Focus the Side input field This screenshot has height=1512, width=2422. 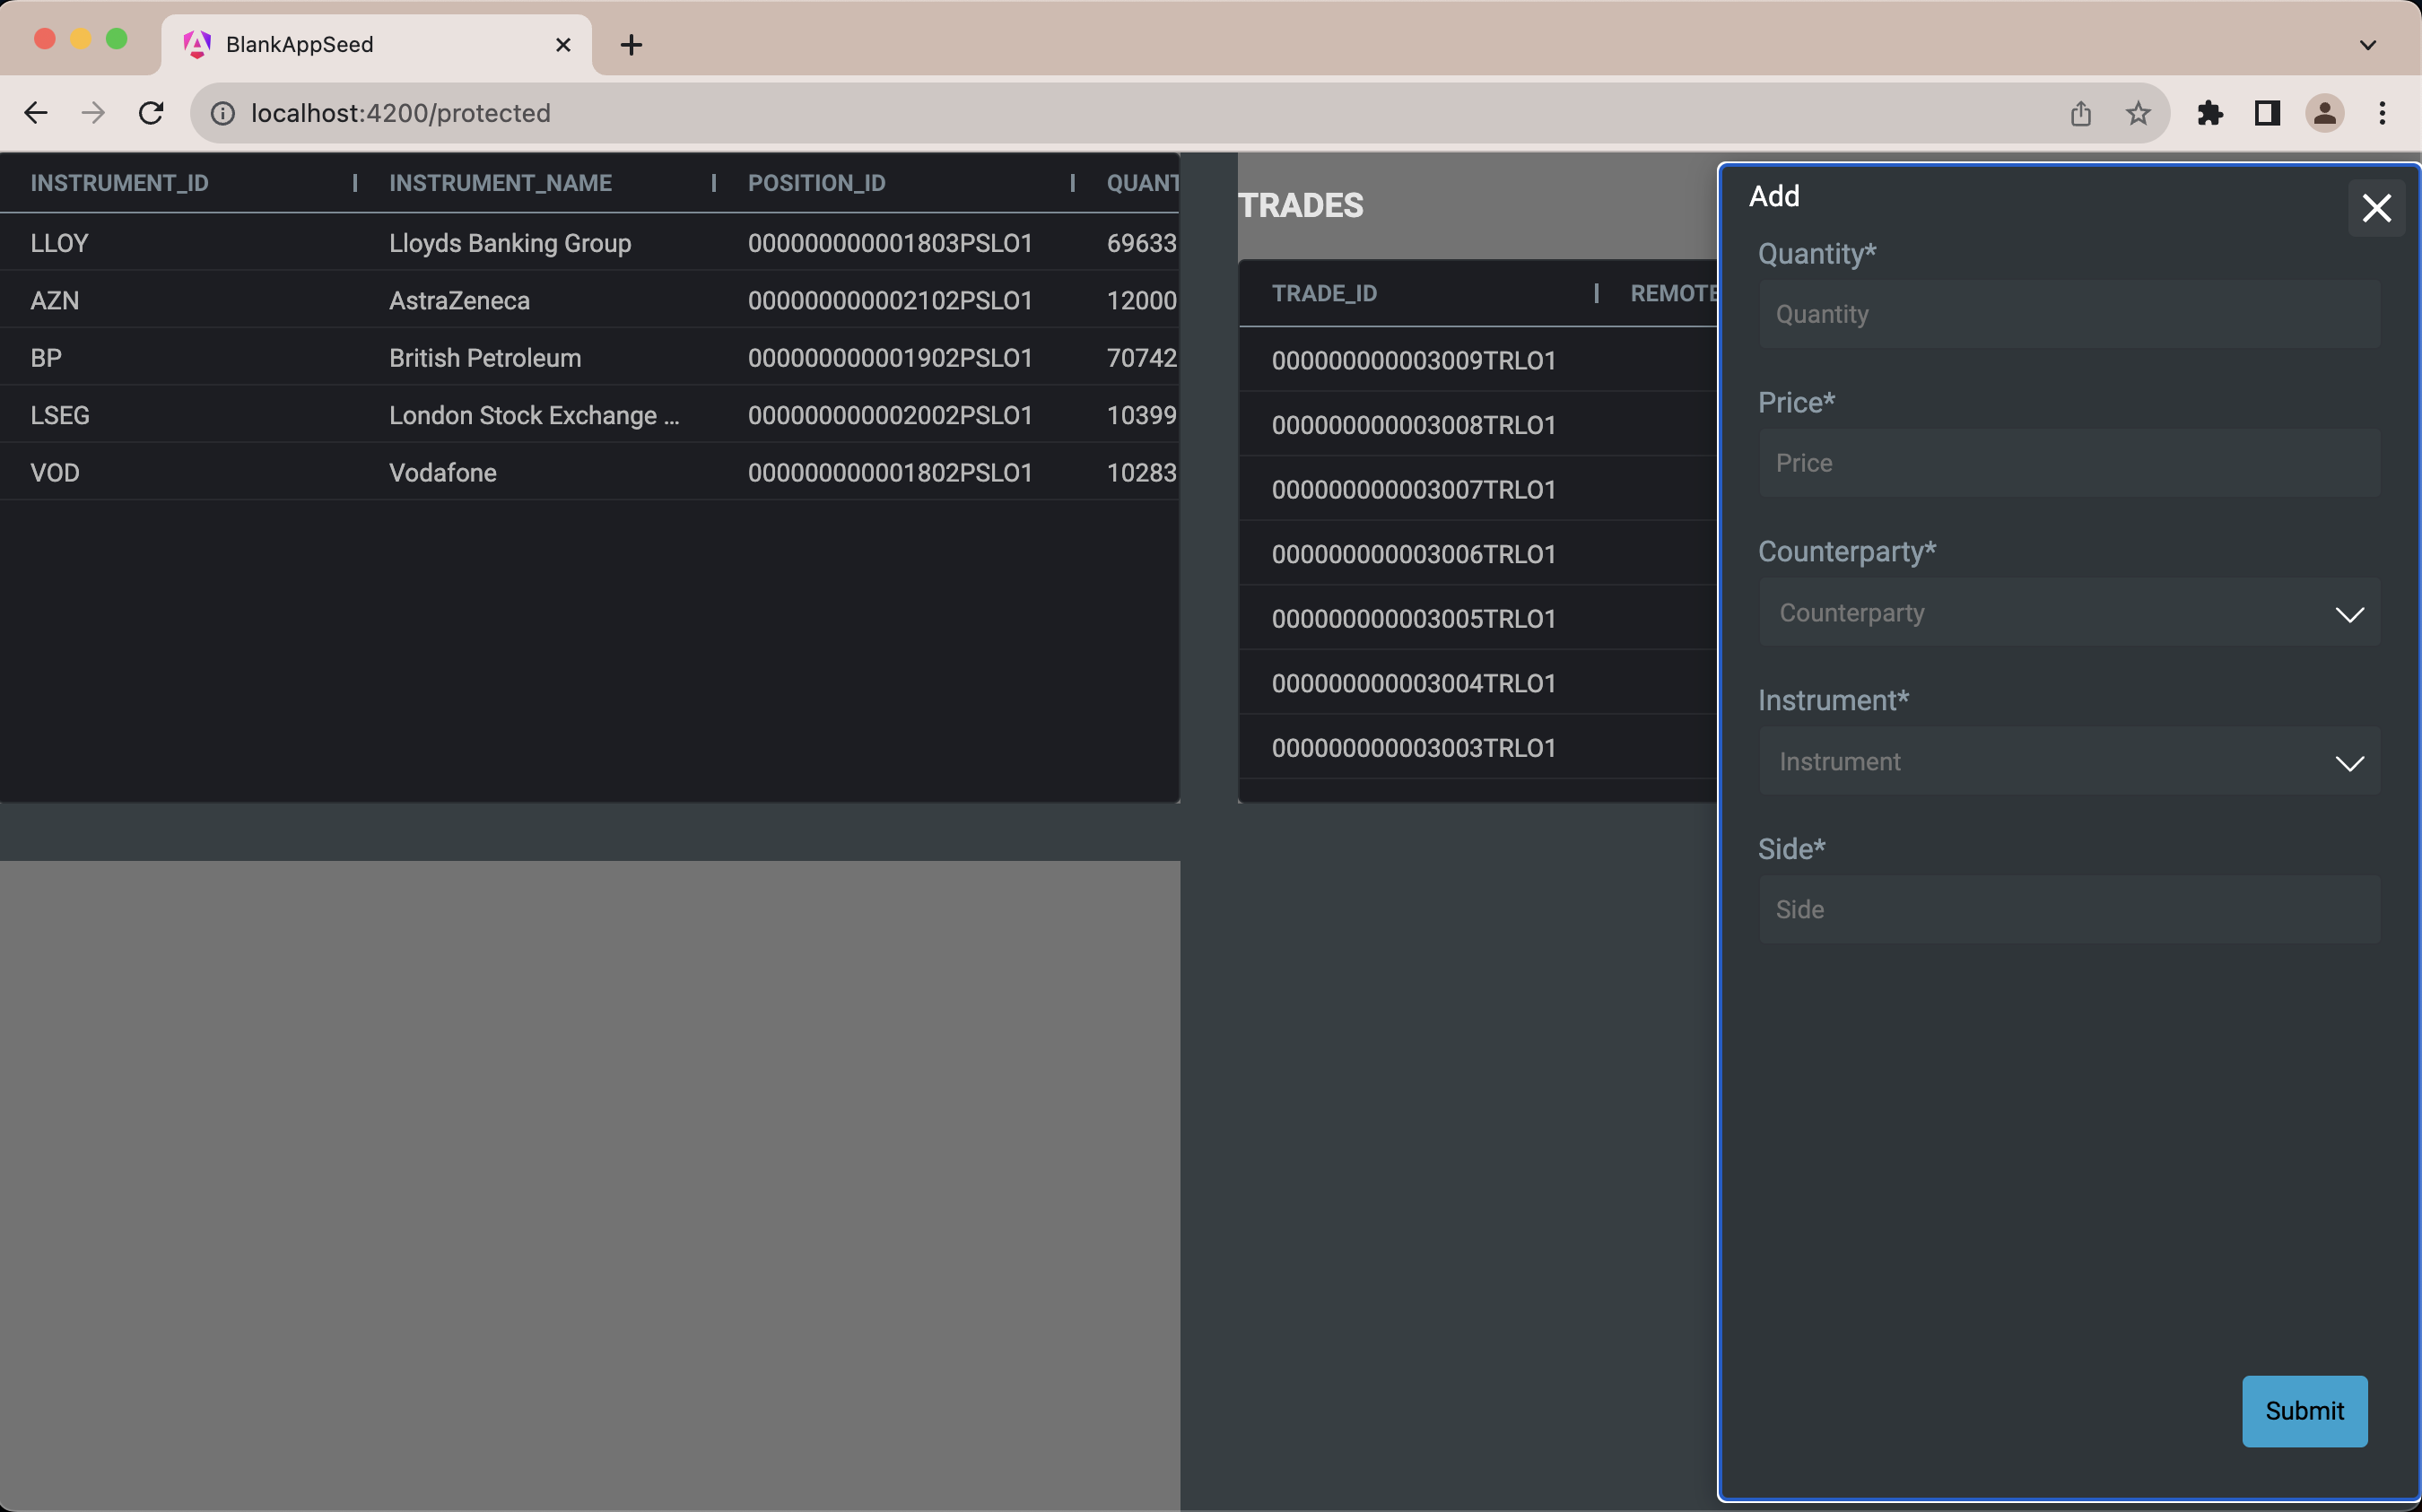(2069, 909)
